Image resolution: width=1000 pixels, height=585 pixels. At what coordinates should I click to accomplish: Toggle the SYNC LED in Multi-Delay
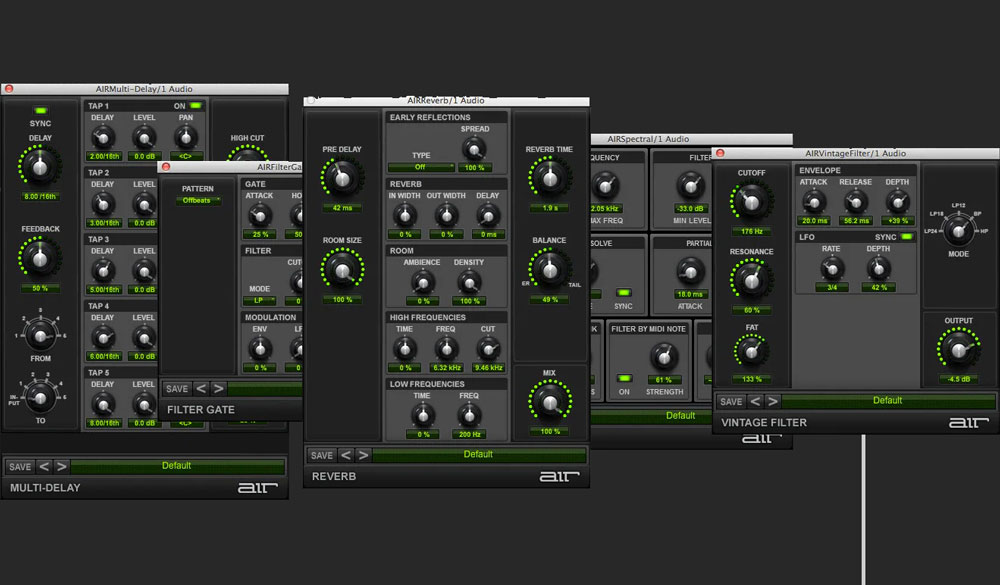[40, 111]
